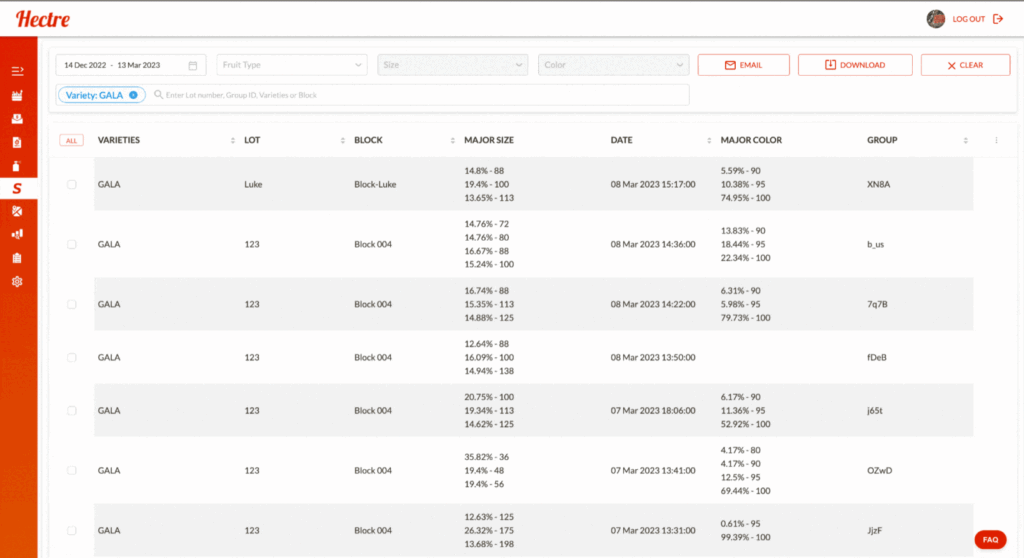Image resolution: width=1024 pixels, height=558 pixels.
Task: Expand the sidebar menu icon
Action: (x=17, y=71)
